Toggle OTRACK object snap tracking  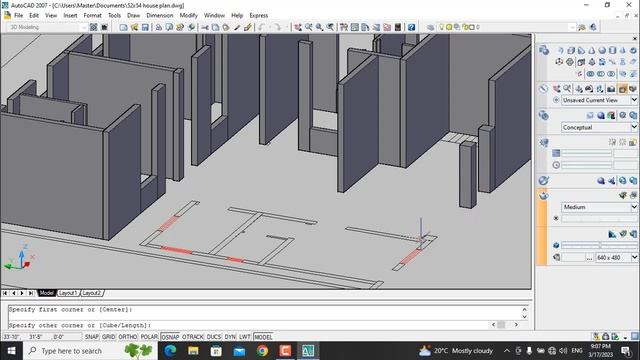tap(193, 337)
